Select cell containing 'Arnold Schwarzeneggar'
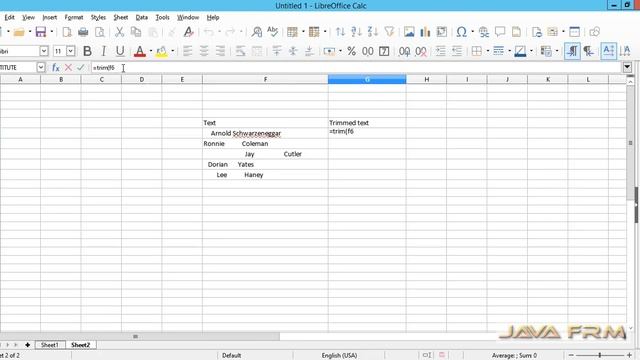 point(265,133)
